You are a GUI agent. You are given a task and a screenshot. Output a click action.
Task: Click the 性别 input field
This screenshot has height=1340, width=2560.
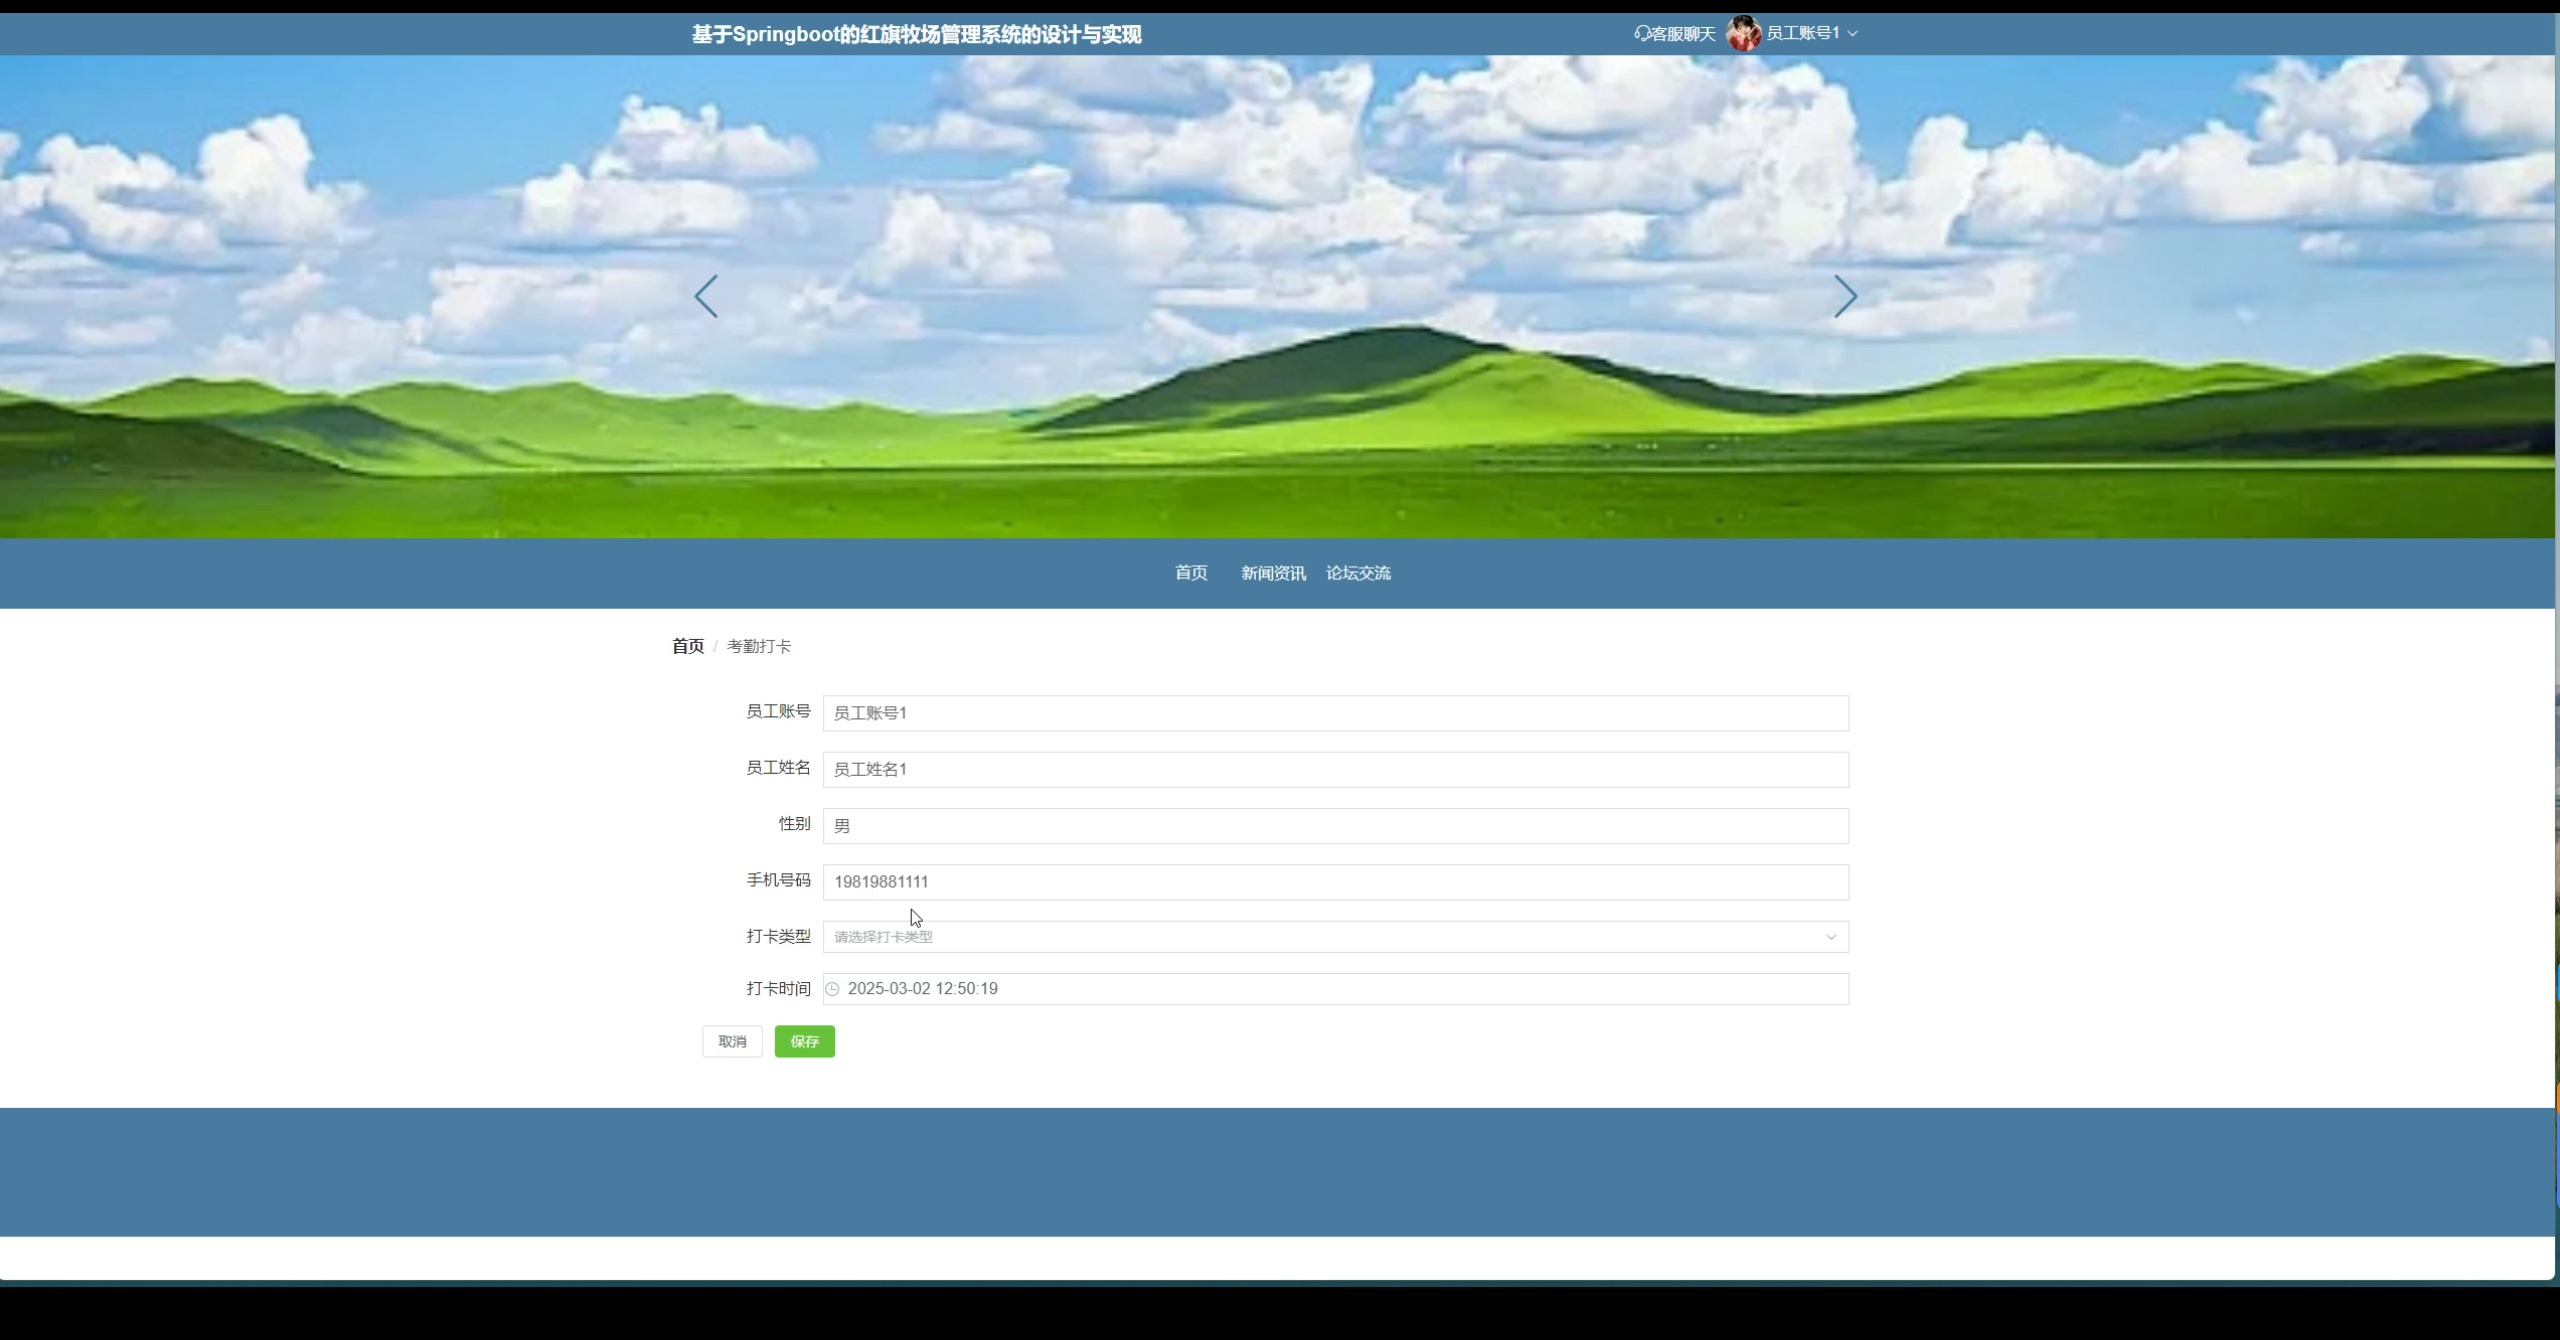tap(1335, 826)
